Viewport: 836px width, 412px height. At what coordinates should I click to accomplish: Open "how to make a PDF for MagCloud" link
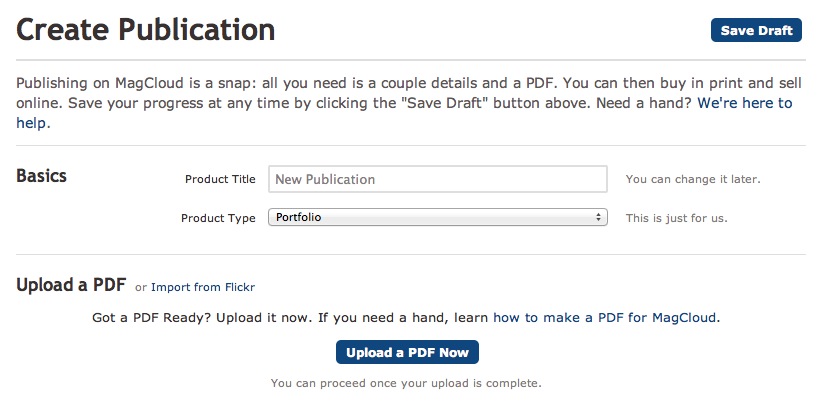[605, 318]
